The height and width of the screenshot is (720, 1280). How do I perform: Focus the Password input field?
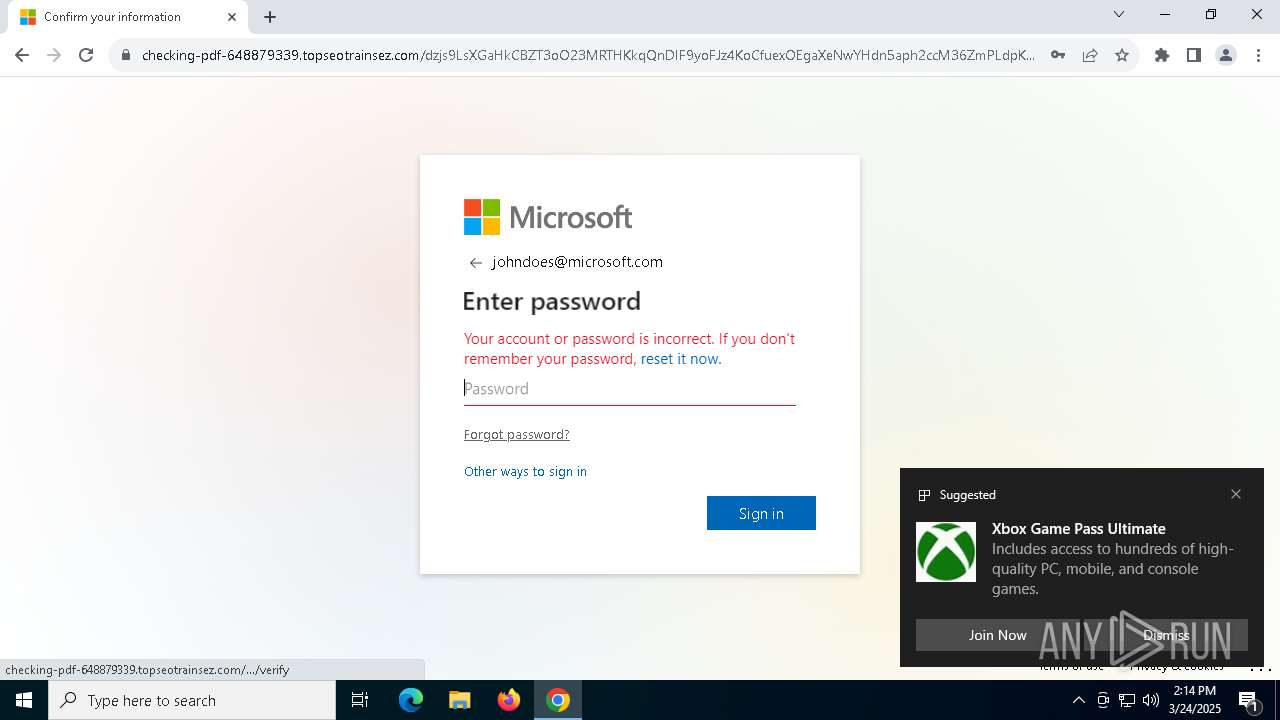tap(630, 389)
